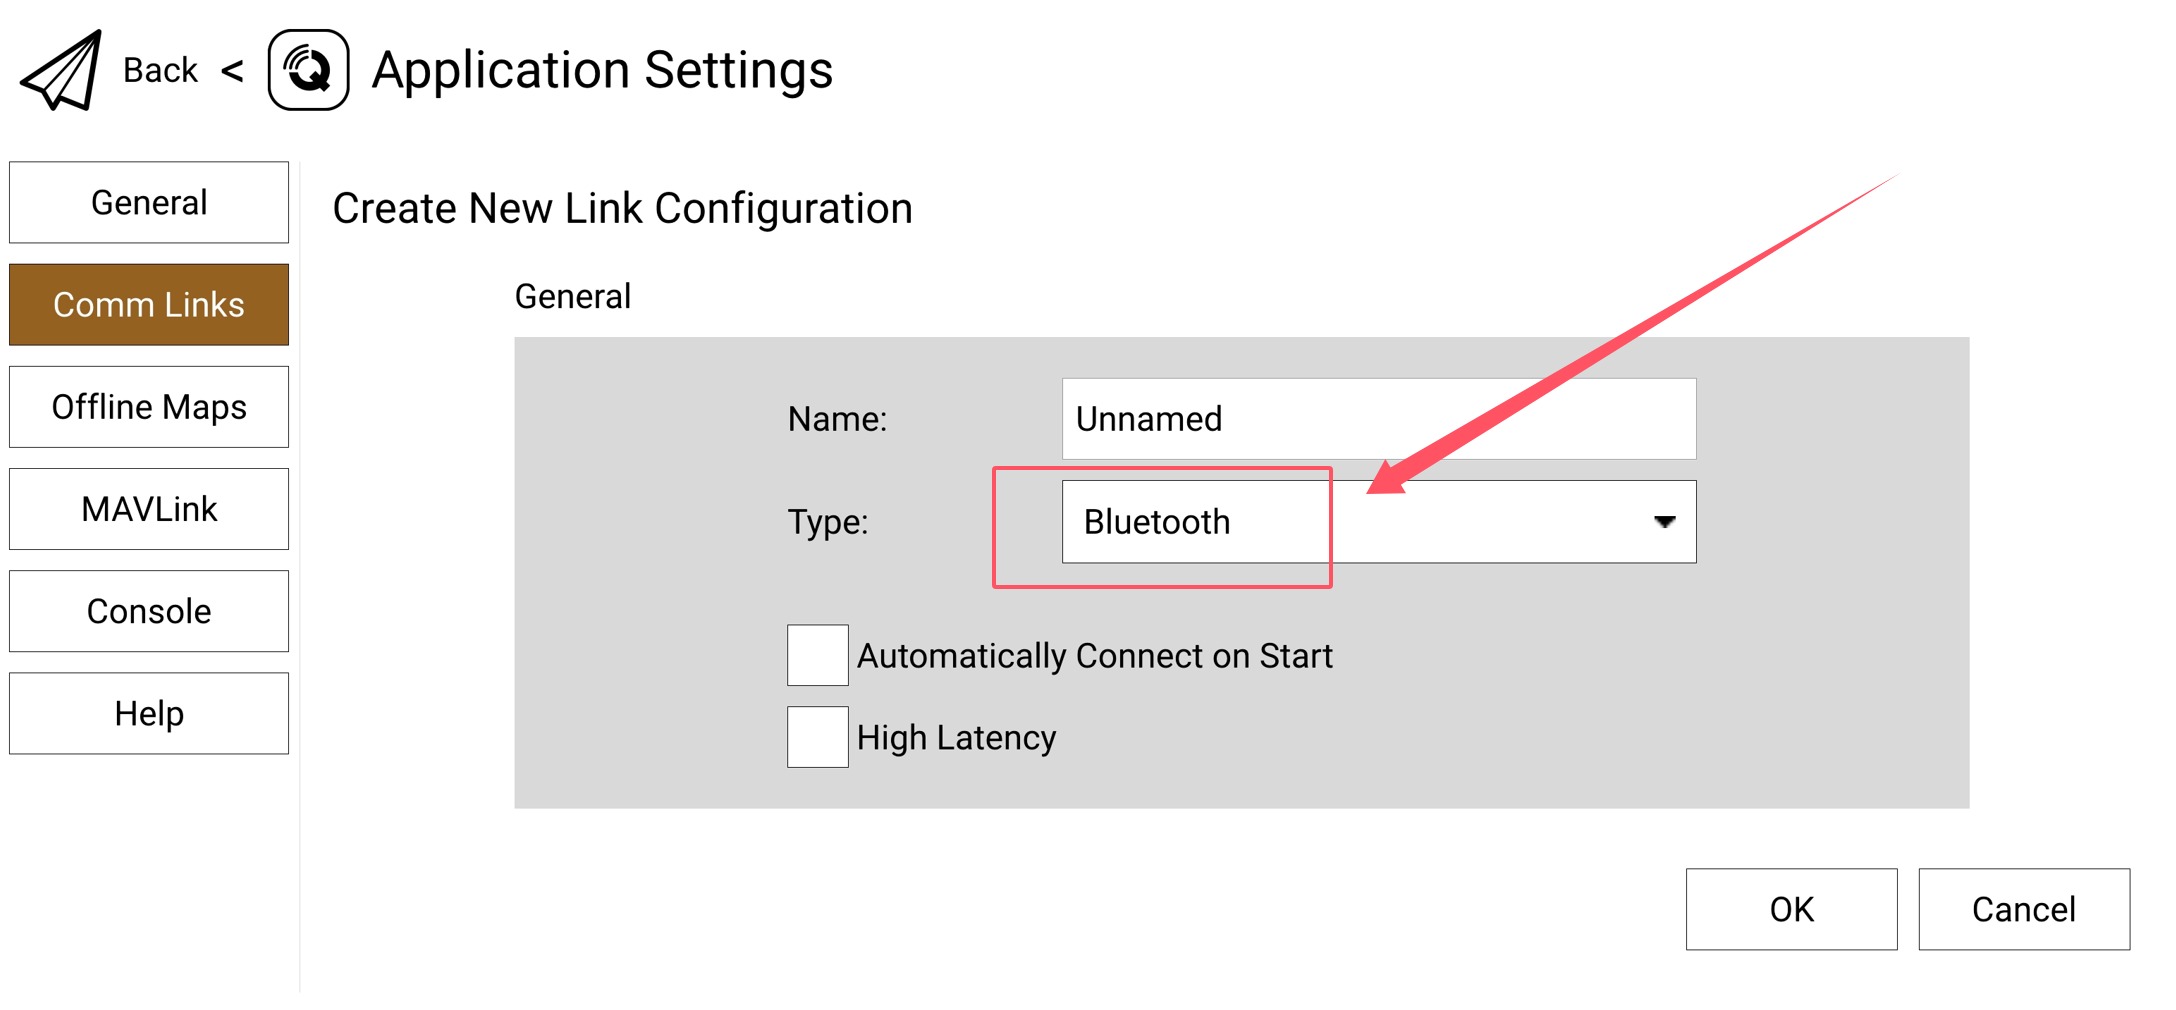2176x1010 pixels.
Task: Open the MAVLink settings page
Action: pyautogui.click(x=149, y=509)
